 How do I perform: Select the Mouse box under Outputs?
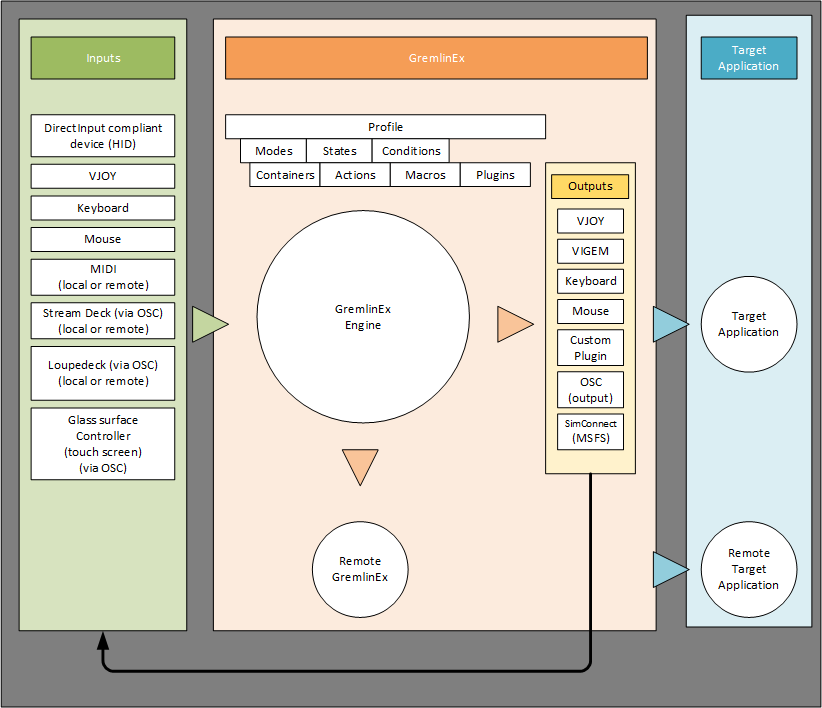(x=590, y=312)
